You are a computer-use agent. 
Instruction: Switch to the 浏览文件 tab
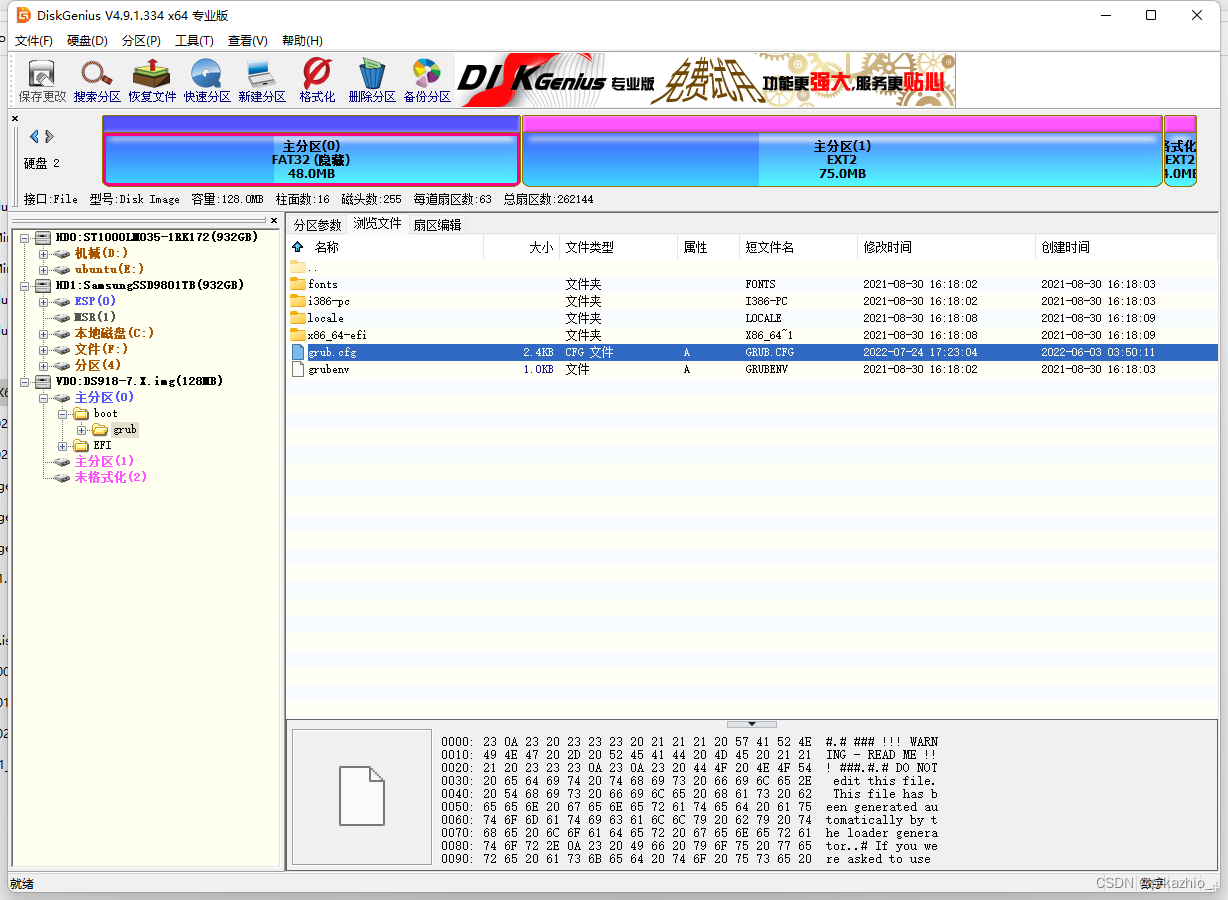point(377,224)
